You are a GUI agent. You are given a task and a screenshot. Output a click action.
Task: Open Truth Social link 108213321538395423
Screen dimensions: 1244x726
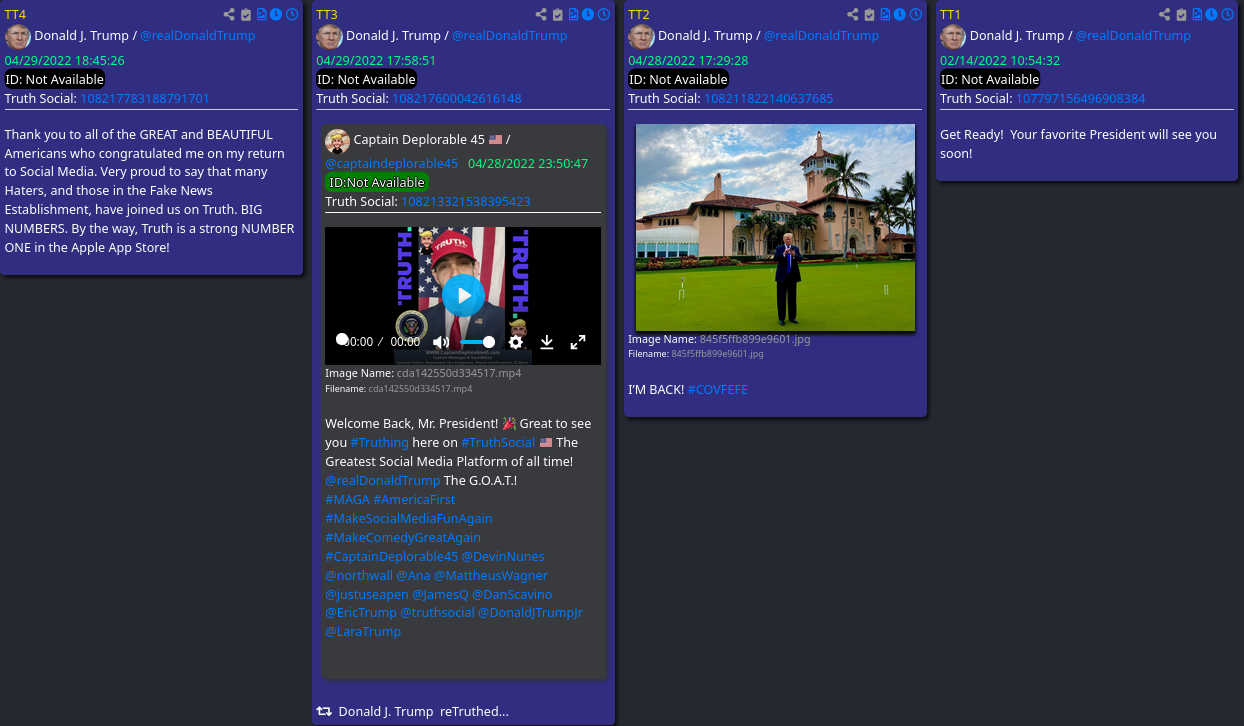[466, 202]
